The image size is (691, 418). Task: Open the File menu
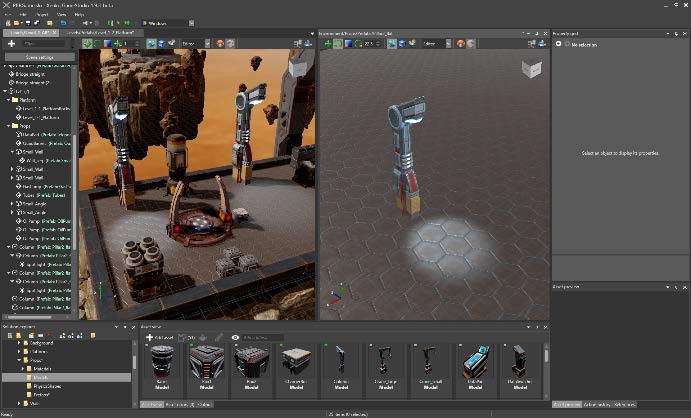pos(8,15)
